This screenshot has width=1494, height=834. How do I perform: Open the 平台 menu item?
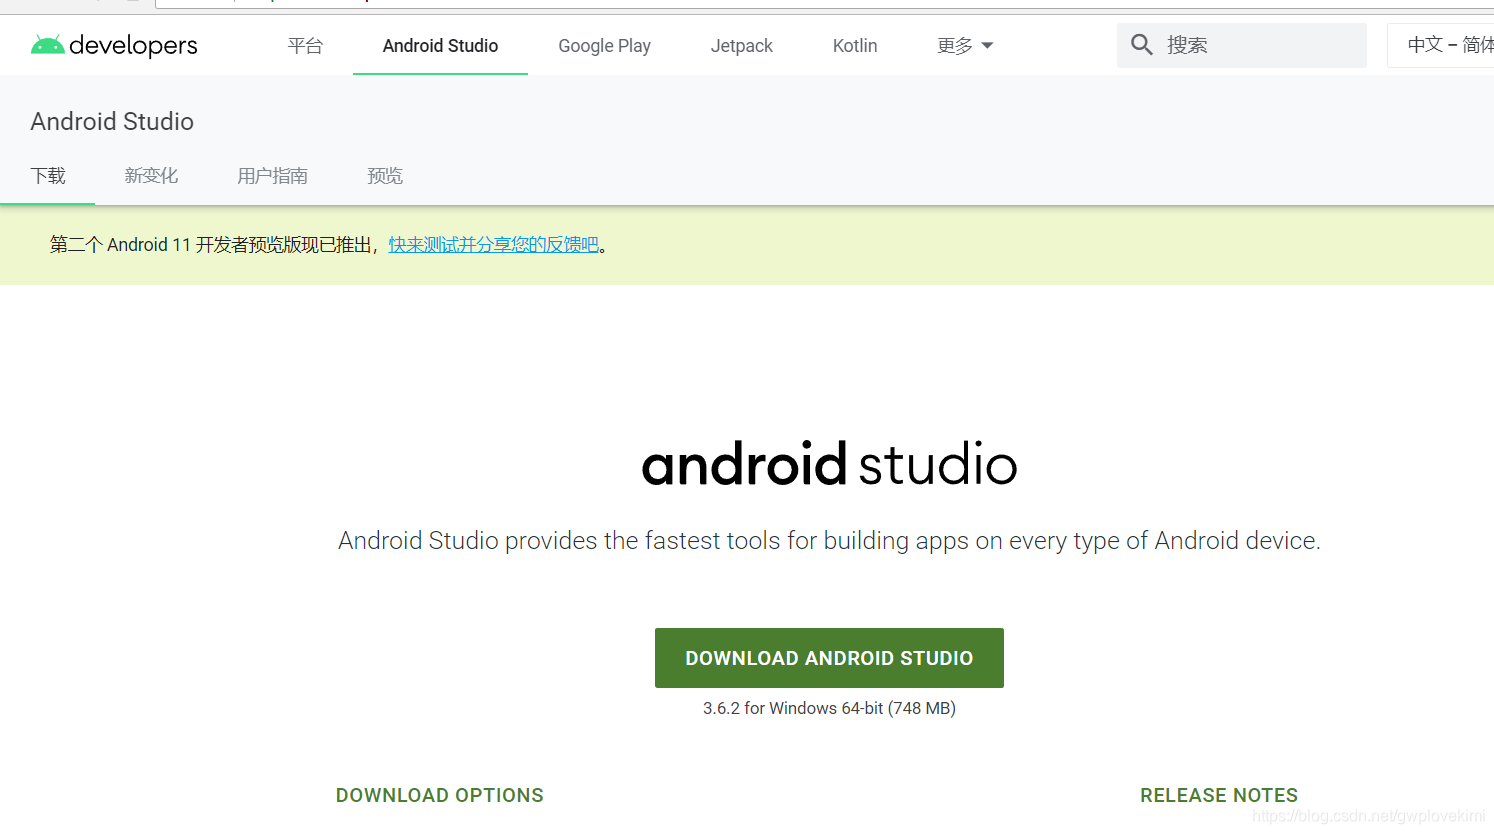(x=305, y=45)
